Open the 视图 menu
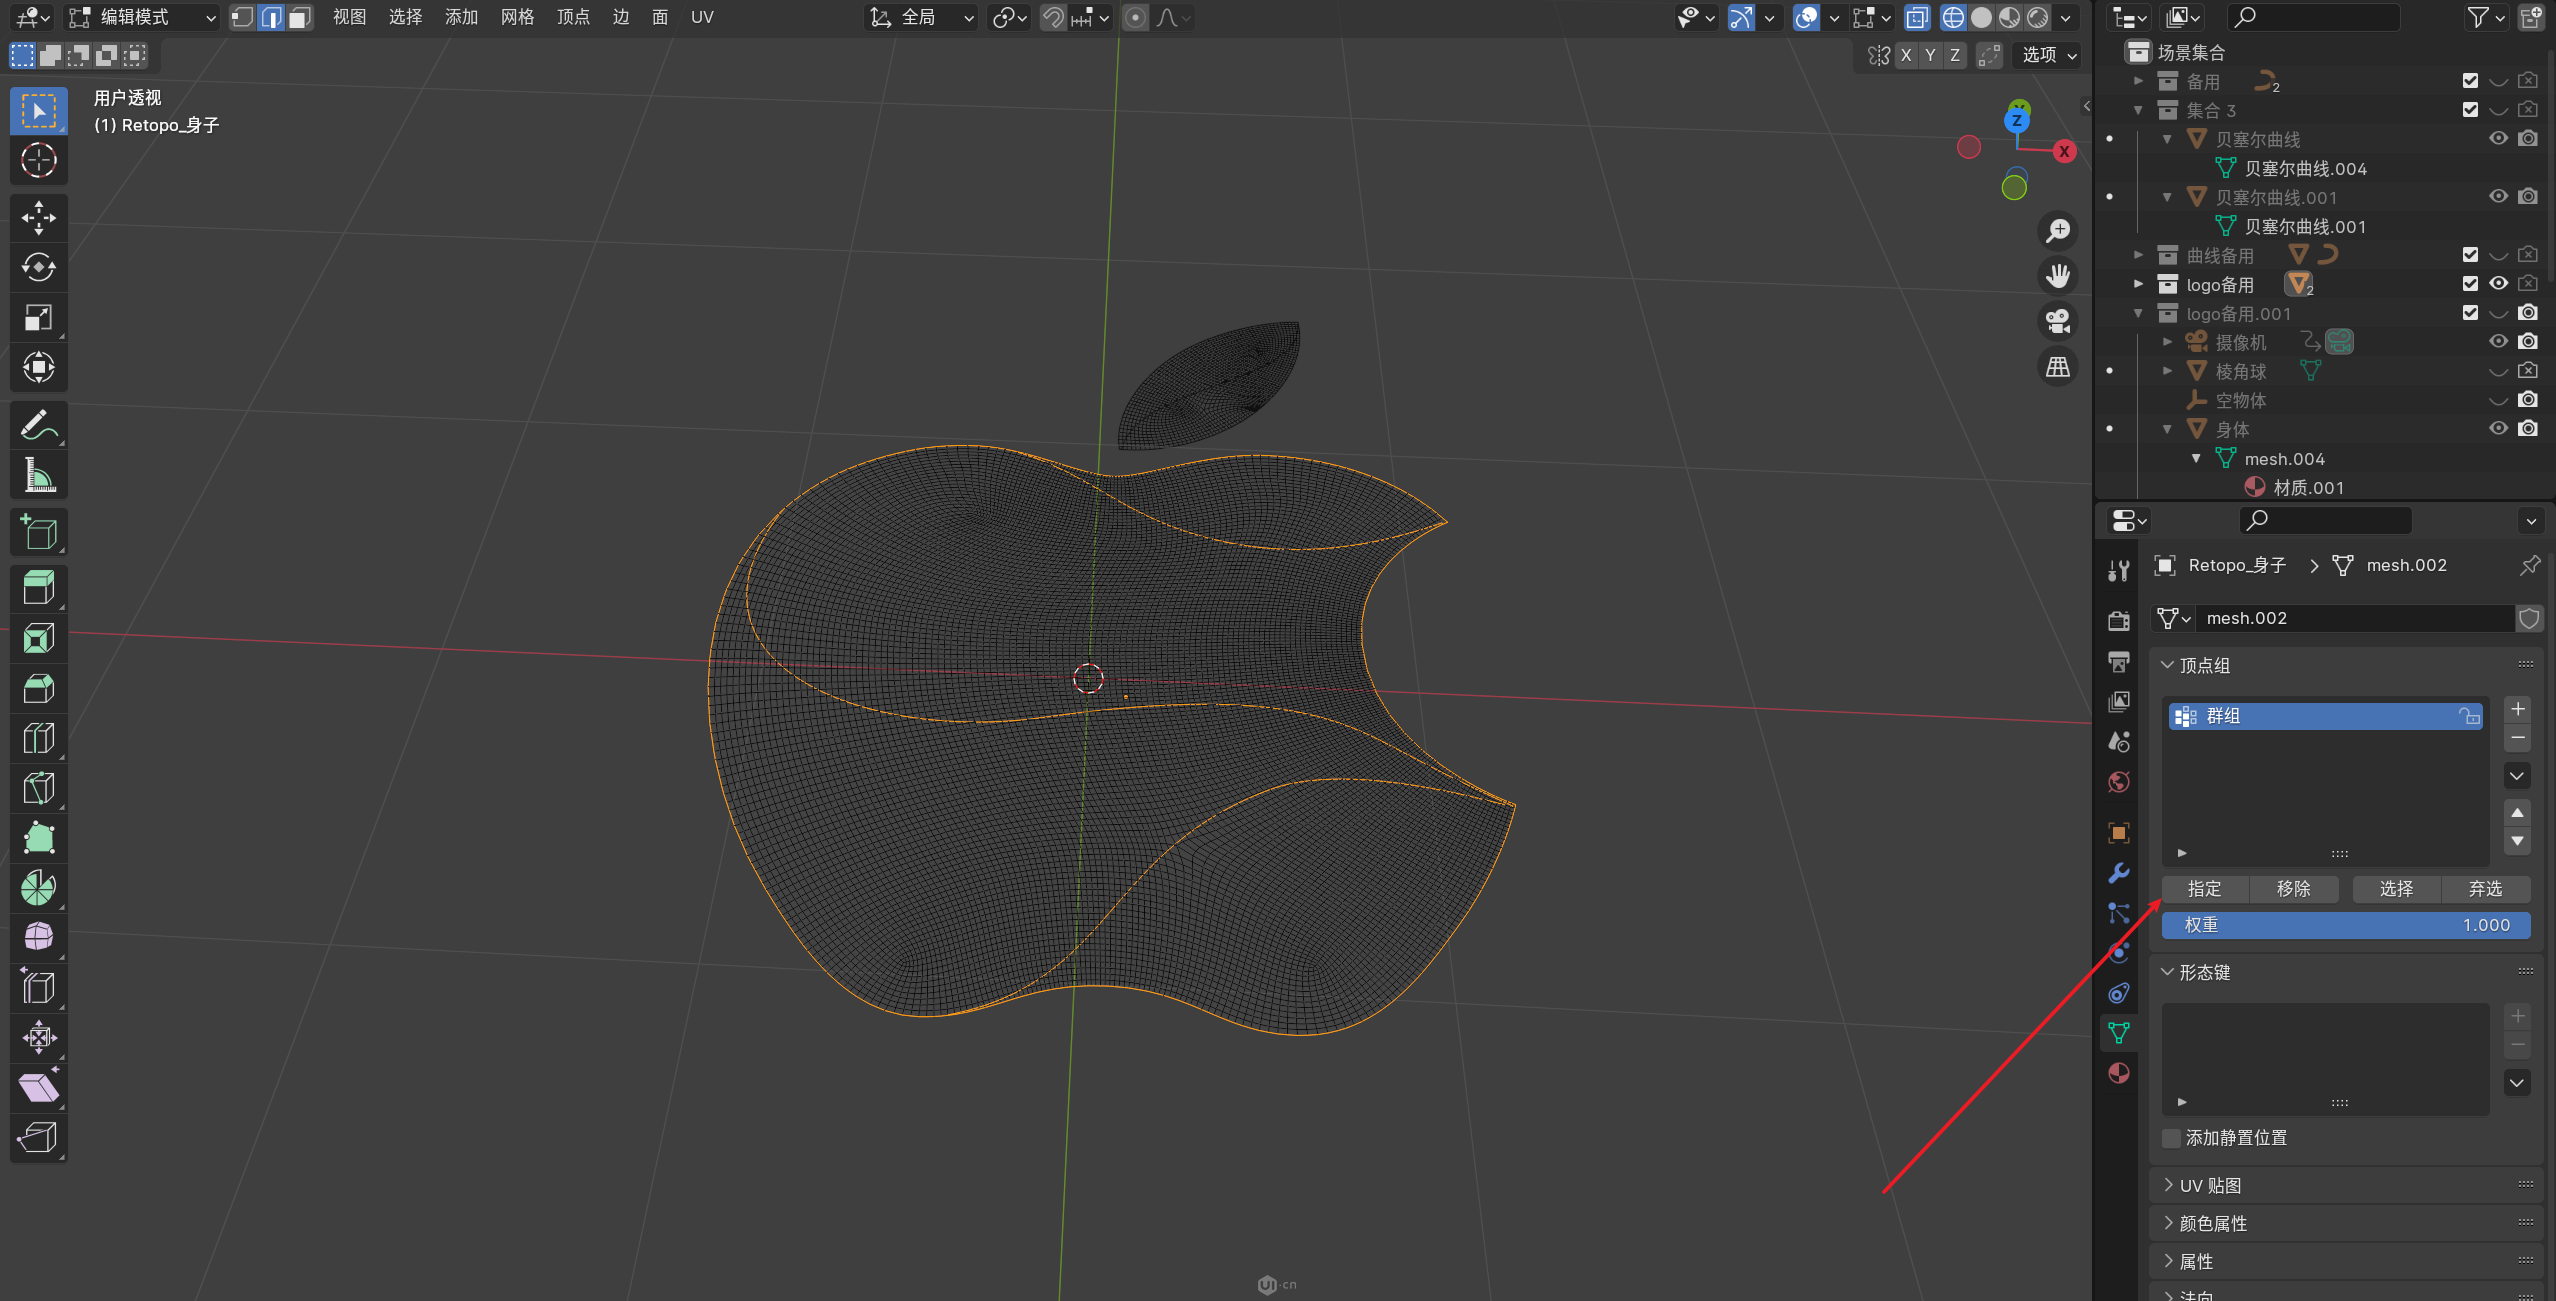Viewport: 2556px width, 1301px height. tap(350, 17)
